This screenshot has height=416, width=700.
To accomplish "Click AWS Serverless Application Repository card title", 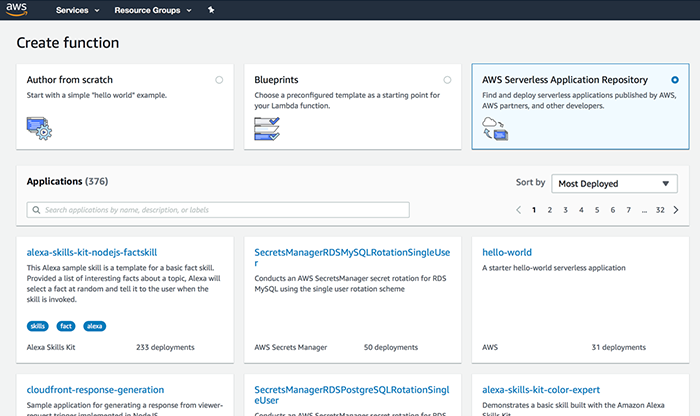I will (565, 80).
